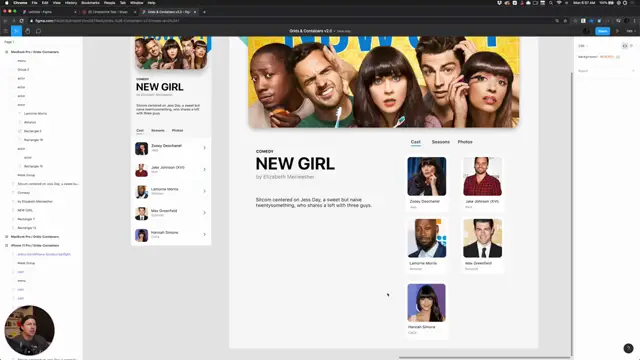Open the History menu
The height and width of the screenshot is (360, 640).
(71, 3)
